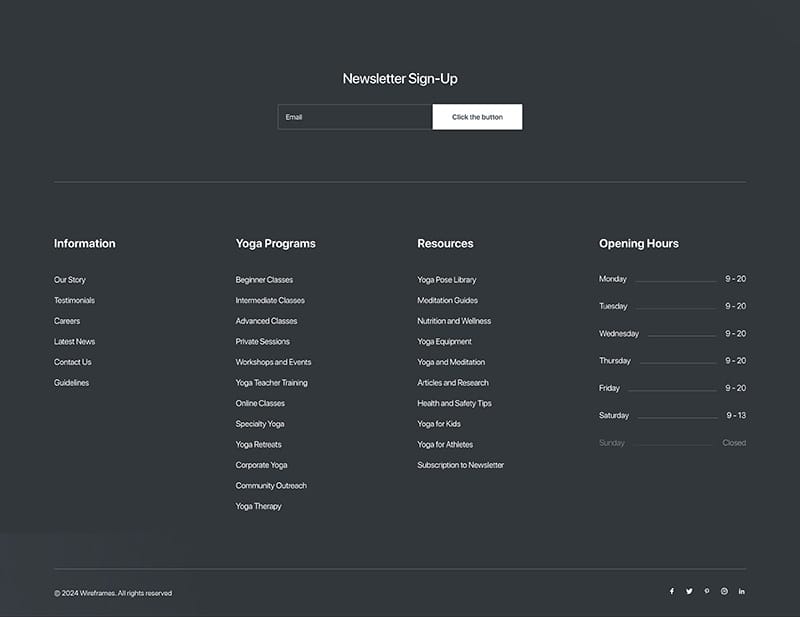Select the Yoga Therapy link
Screen dimensions: 800x617
(x=258, y=506)
